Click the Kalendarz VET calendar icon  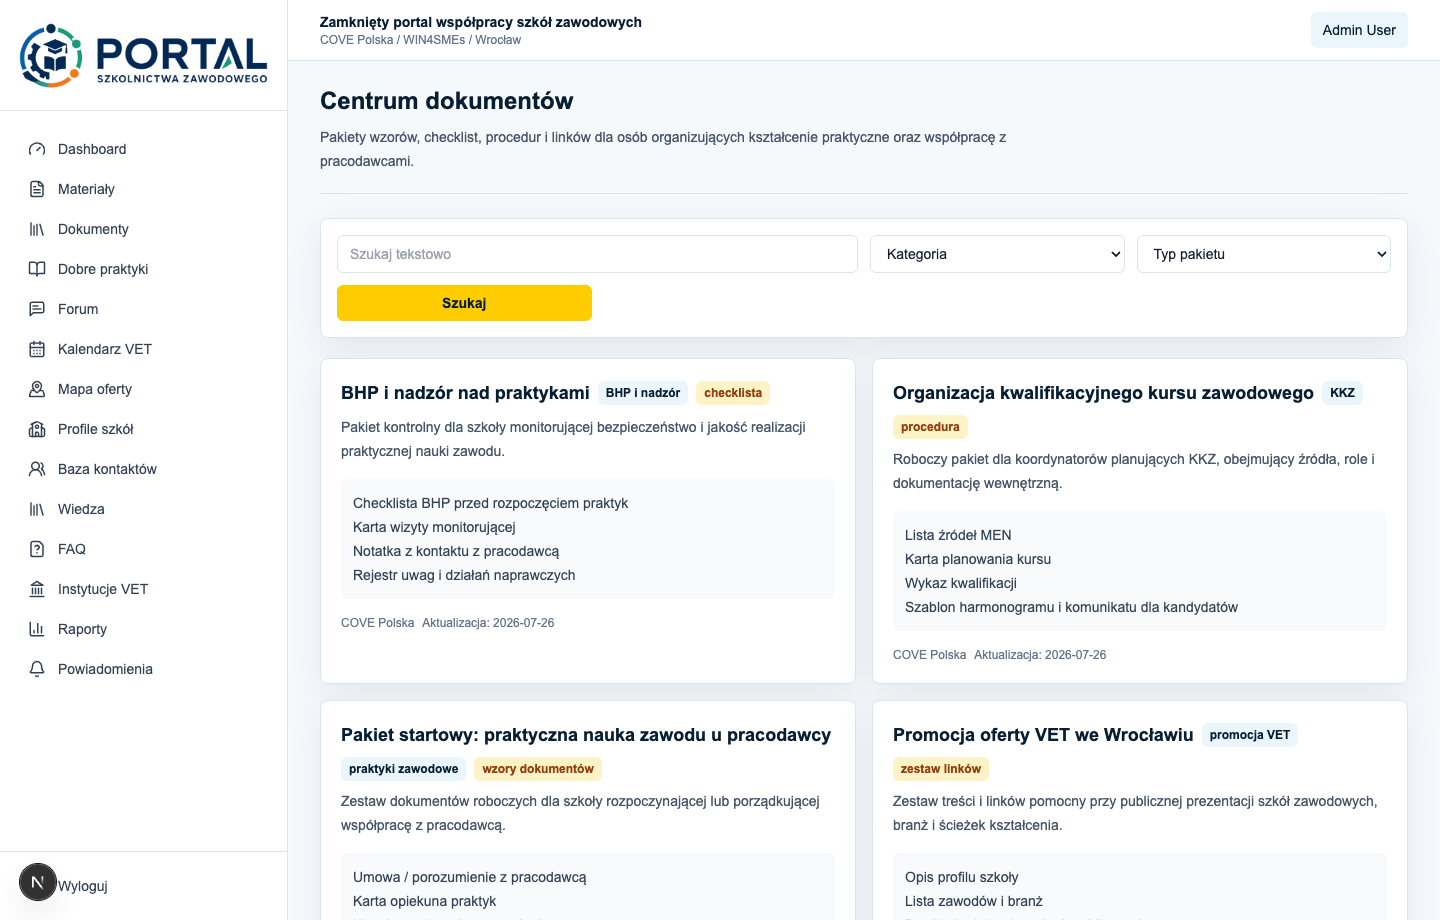click(x=37, y=349)
